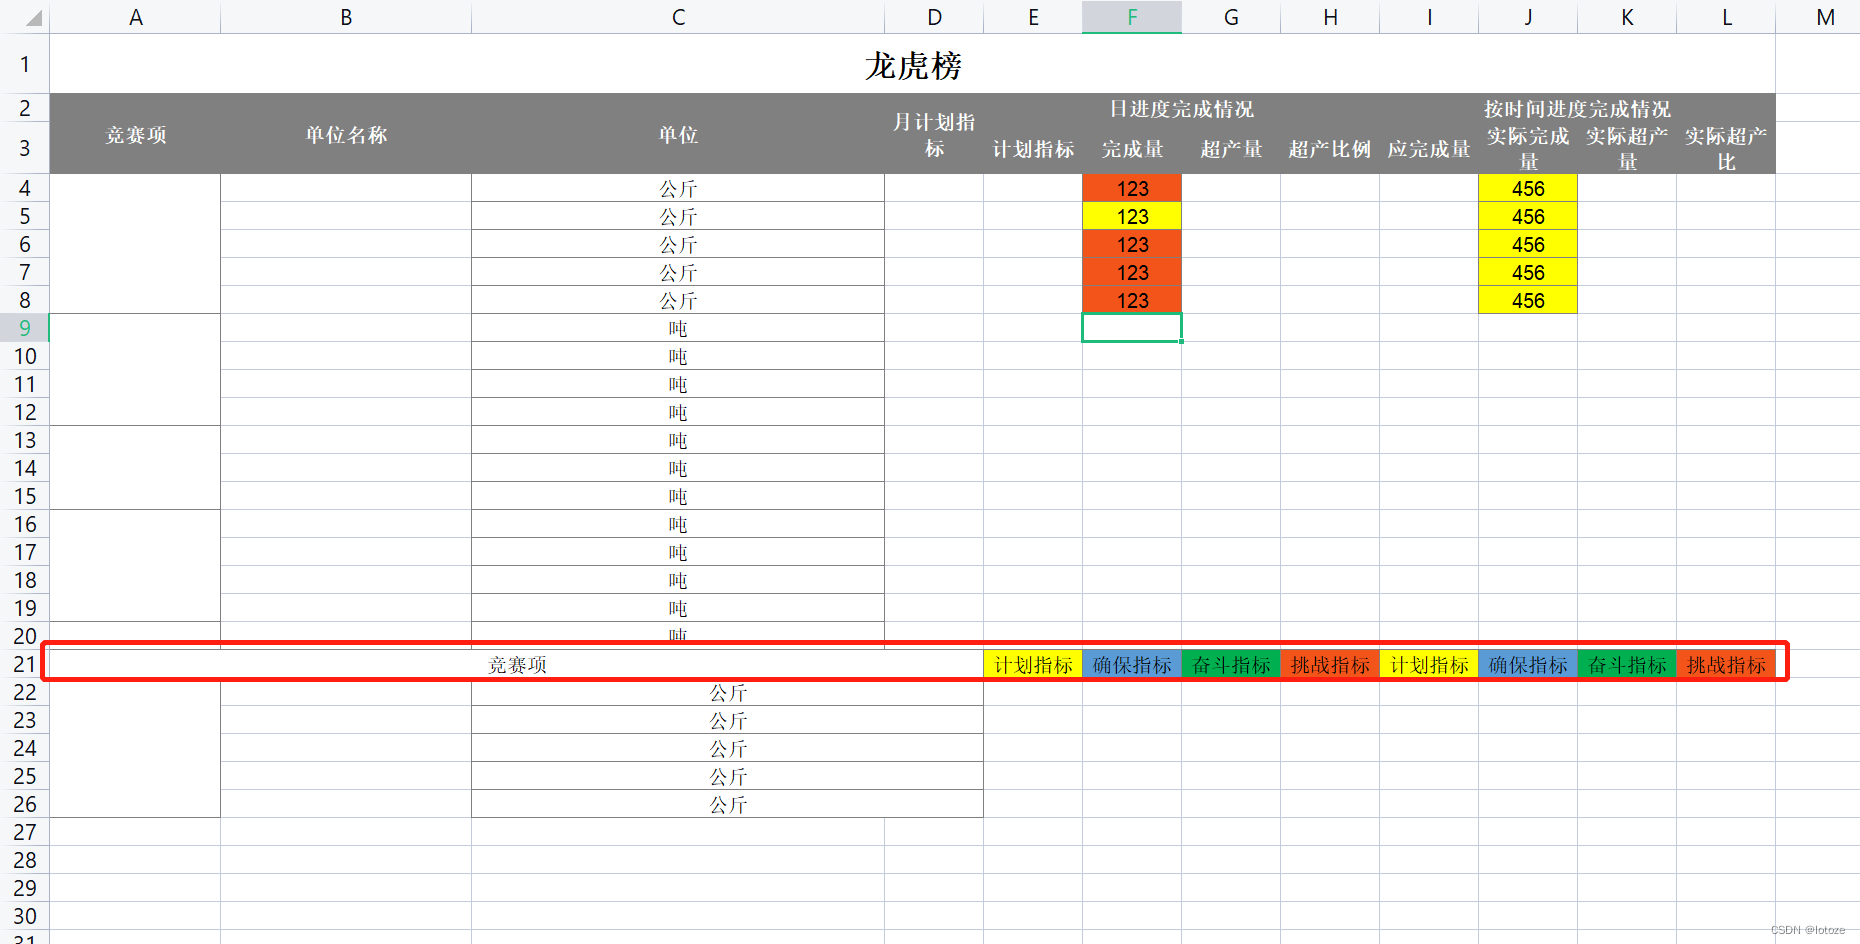Click the 实际超产比 header cell
Screen dimensions: 1860x944
1725,148
